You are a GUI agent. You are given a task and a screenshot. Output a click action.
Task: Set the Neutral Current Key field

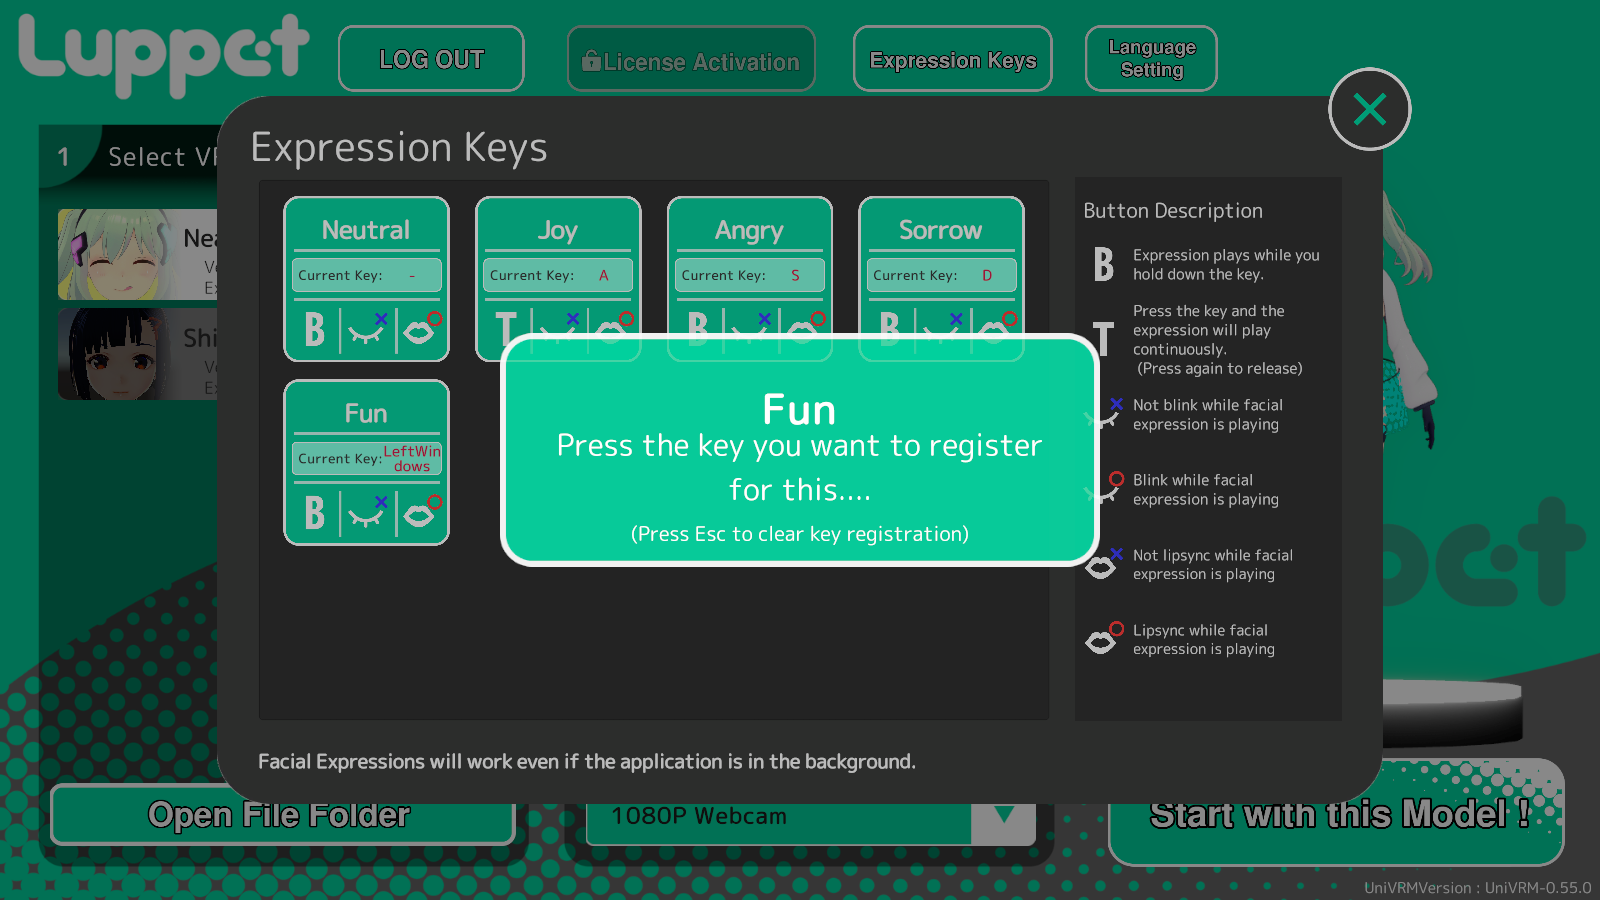tap(366, 275)
